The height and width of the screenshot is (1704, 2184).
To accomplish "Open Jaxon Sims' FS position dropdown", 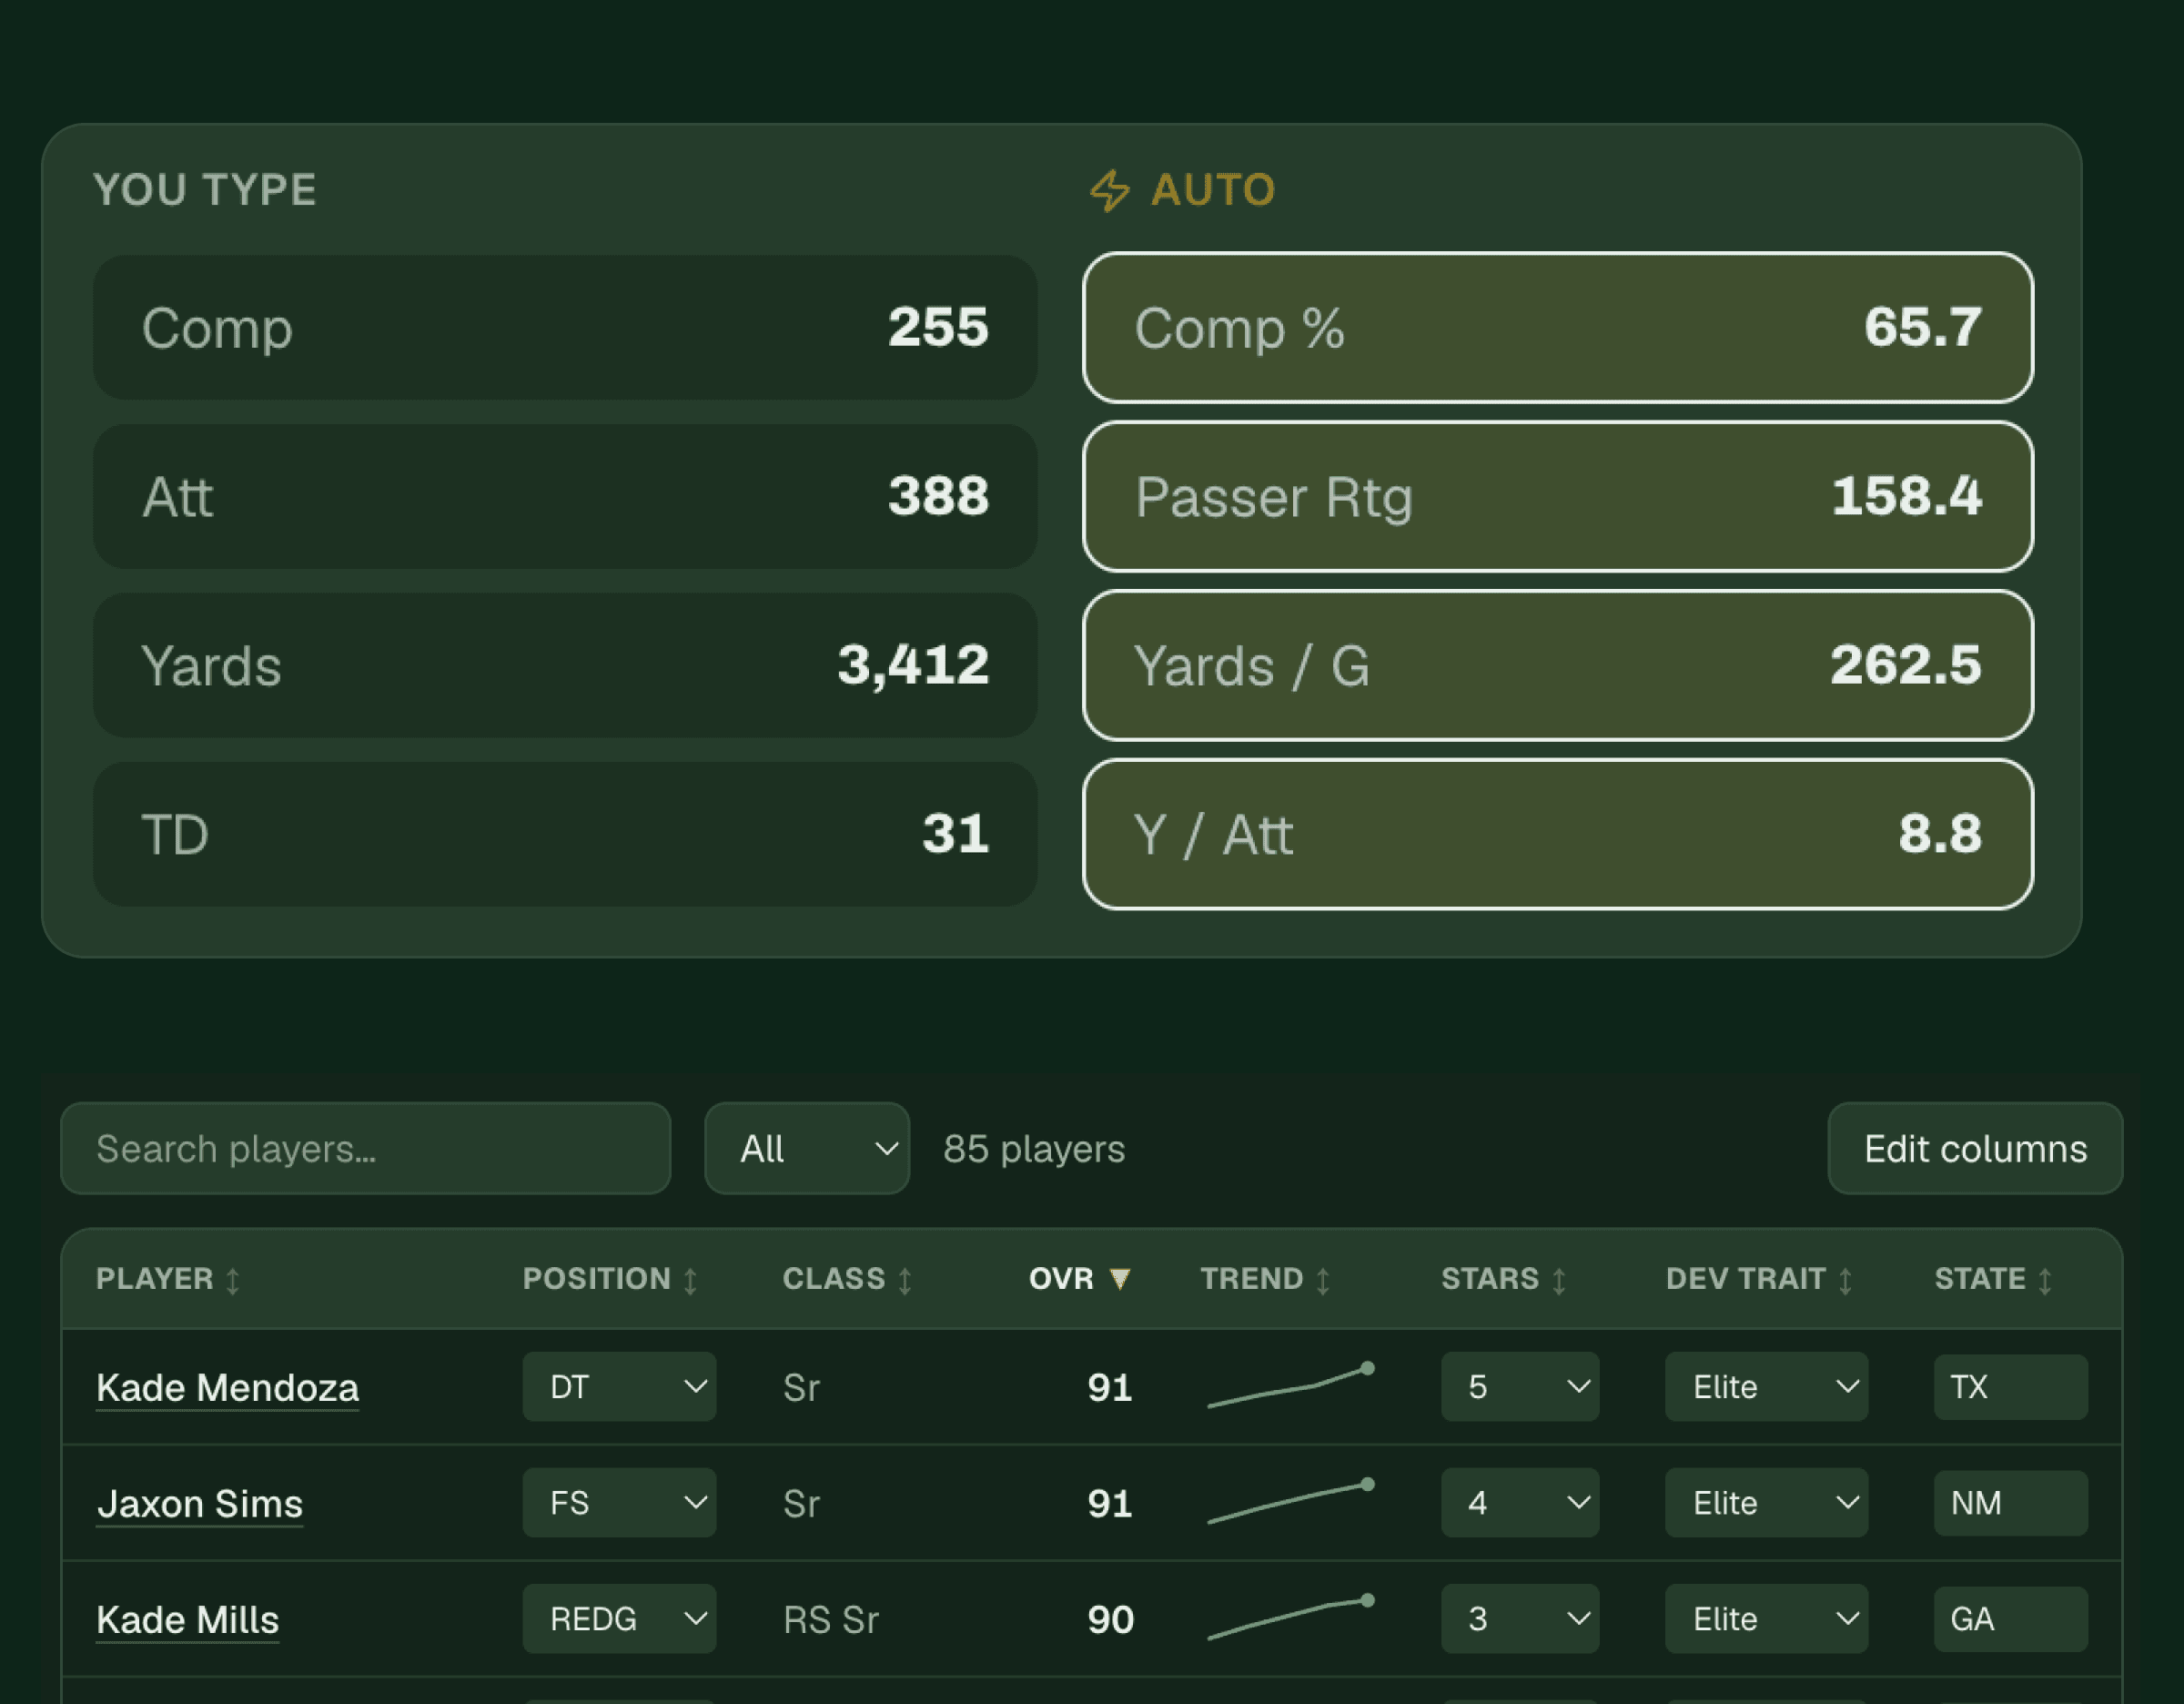I will pos(619,1503).
